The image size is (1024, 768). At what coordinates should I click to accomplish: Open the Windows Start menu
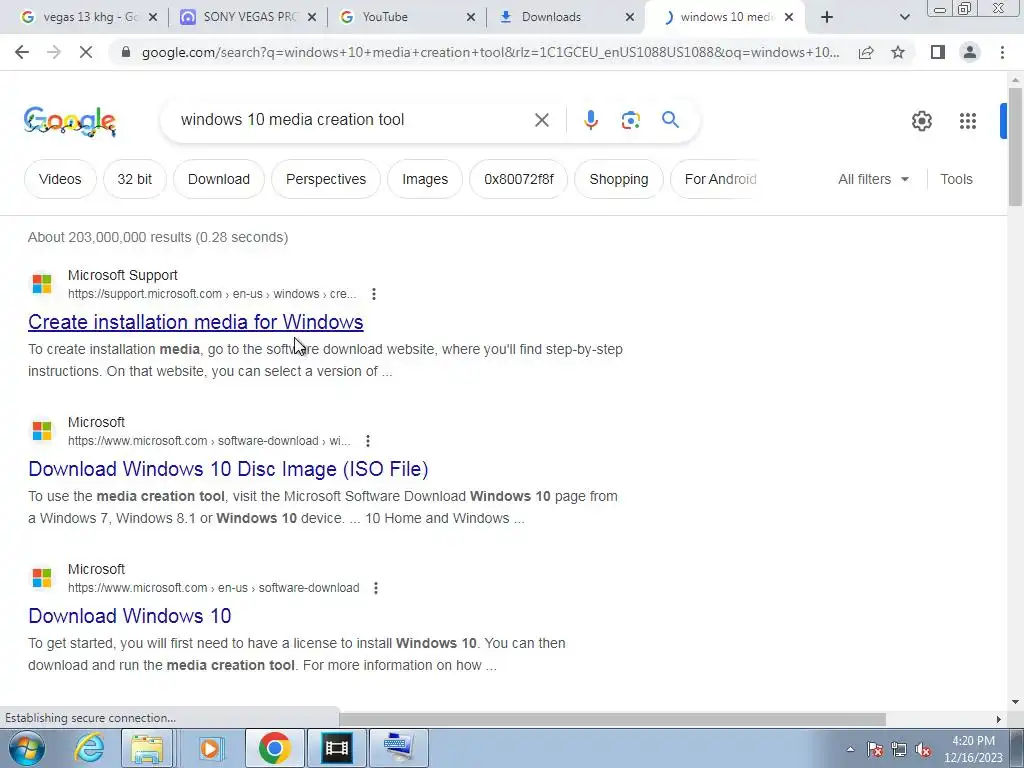point(26,748)
